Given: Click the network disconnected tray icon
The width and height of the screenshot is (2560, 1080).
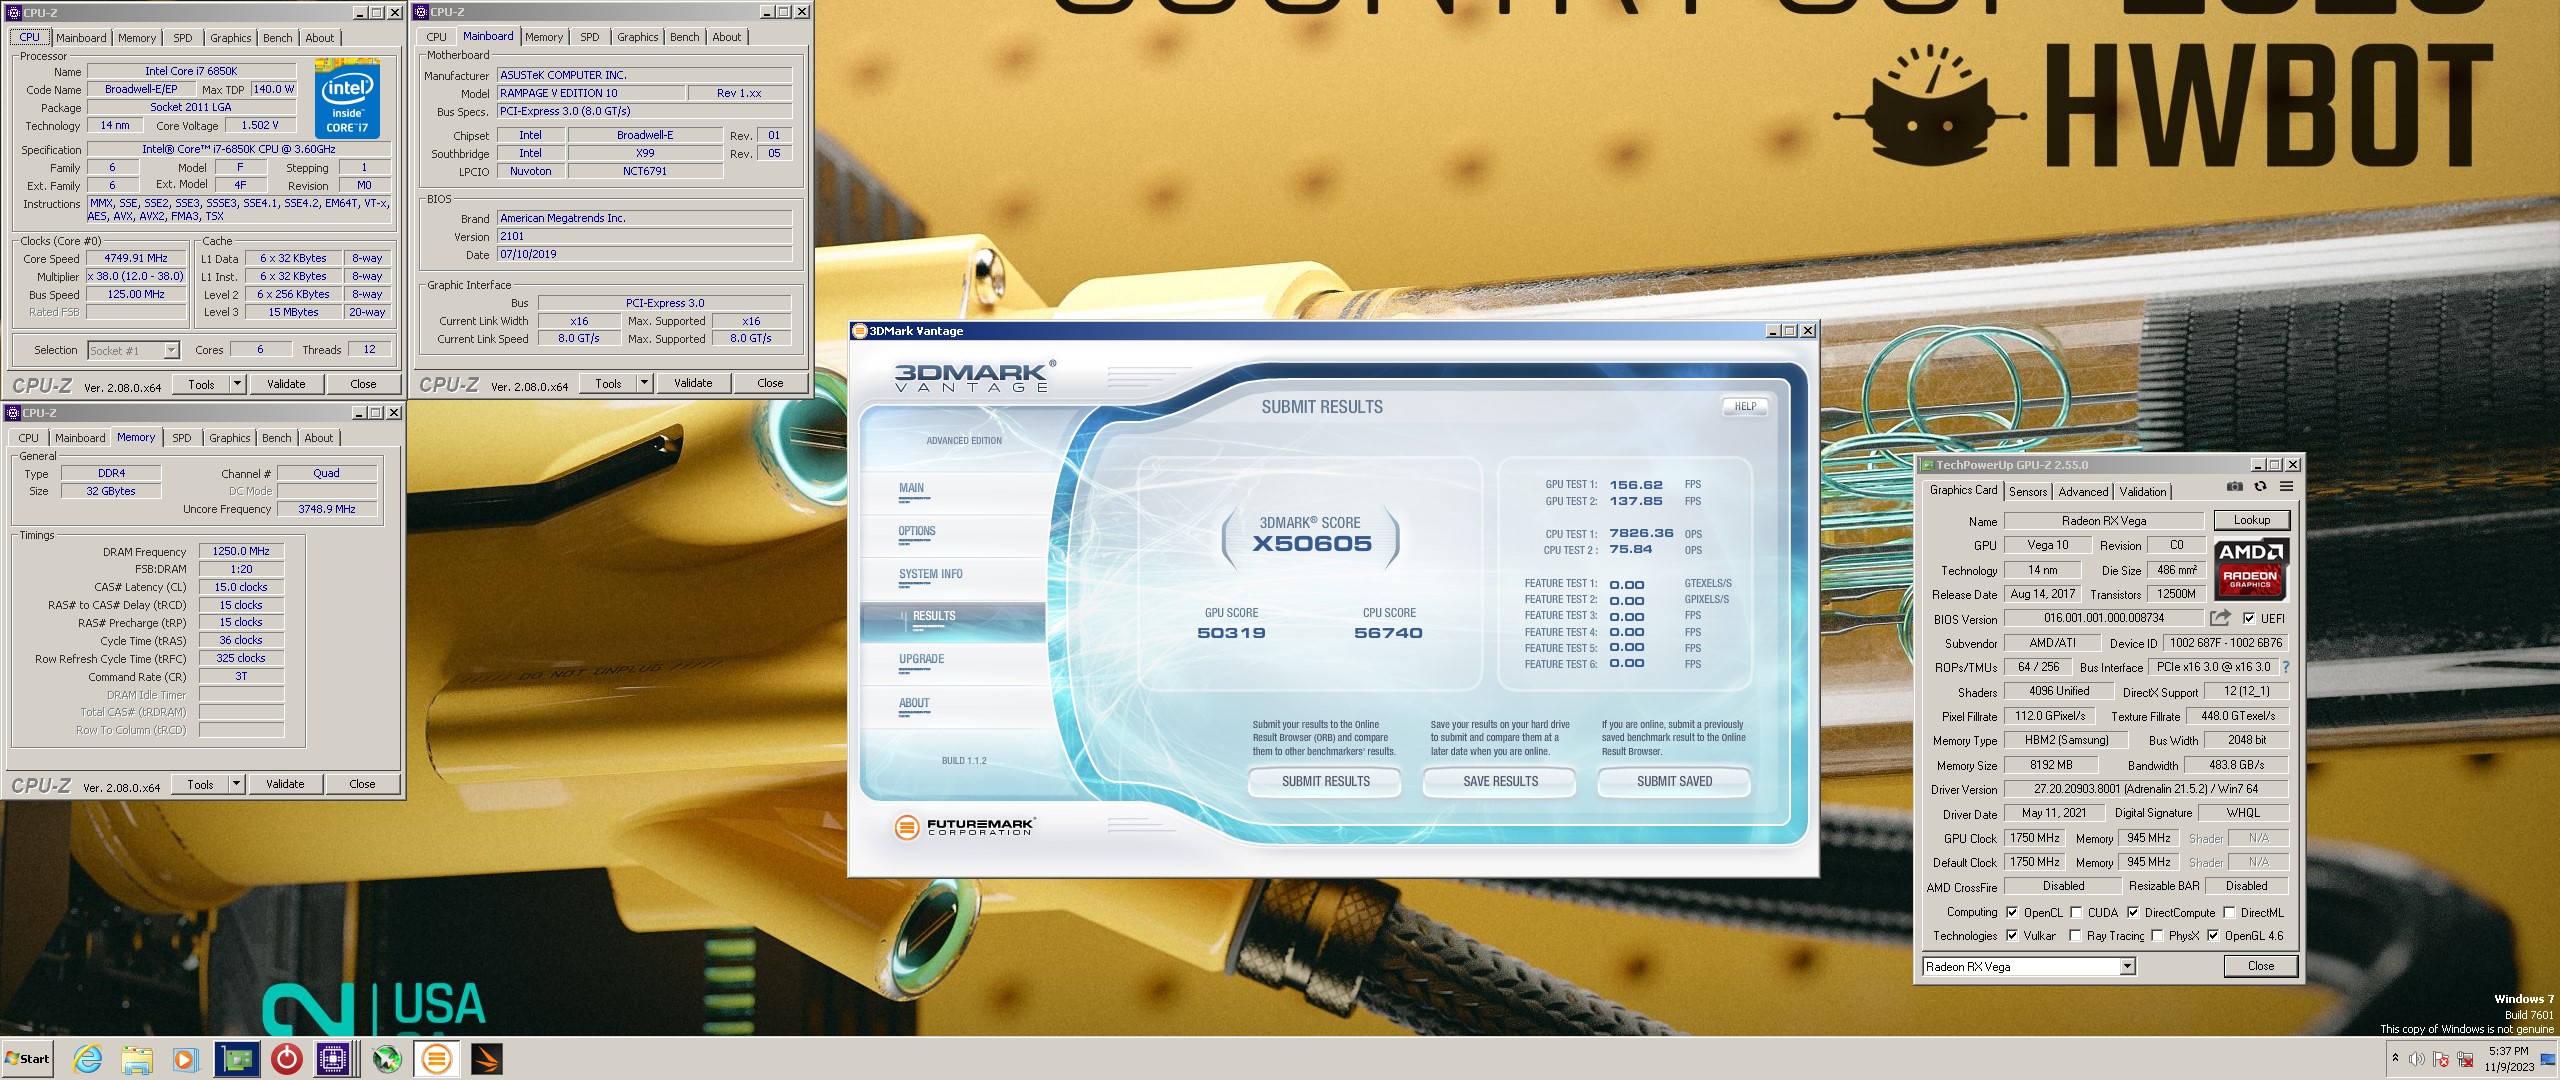Looking at the screenshot, I should 2466,1059.
